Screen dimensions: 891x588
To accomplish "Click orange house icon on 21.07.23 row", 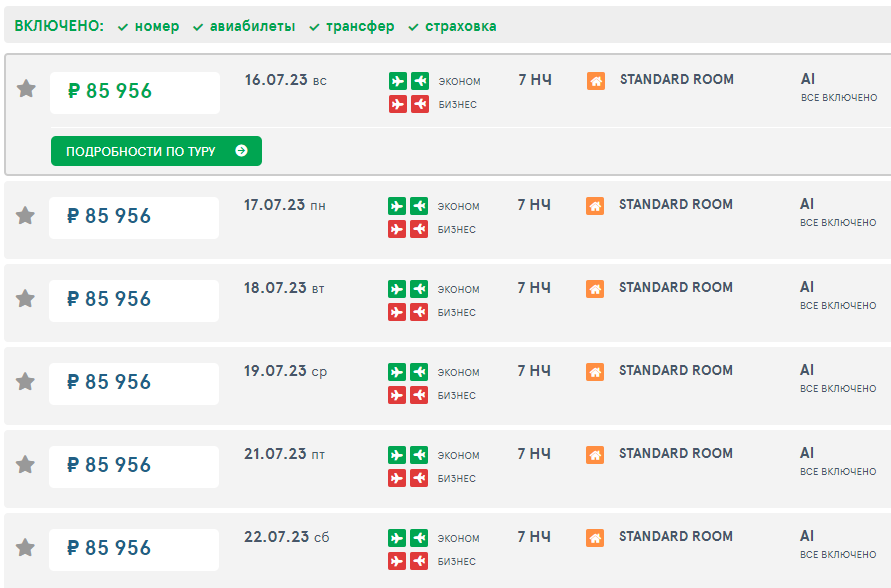I will [595, 454].
